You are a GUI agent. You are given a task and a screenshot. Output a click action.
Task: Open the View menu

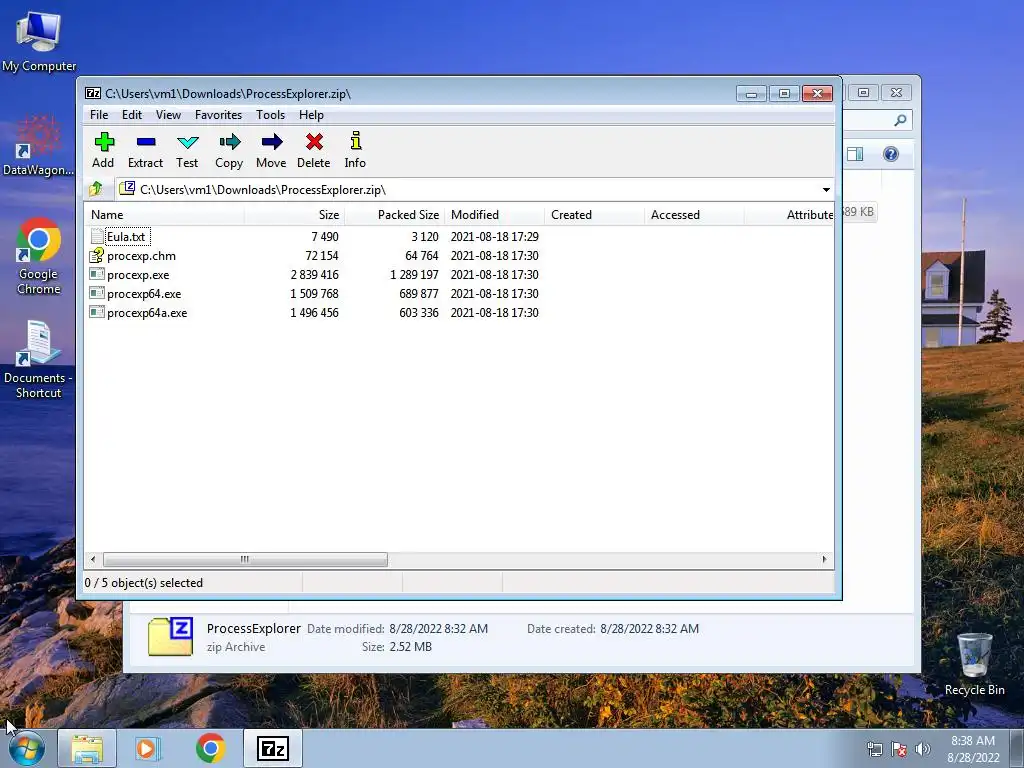click(168, 115)
